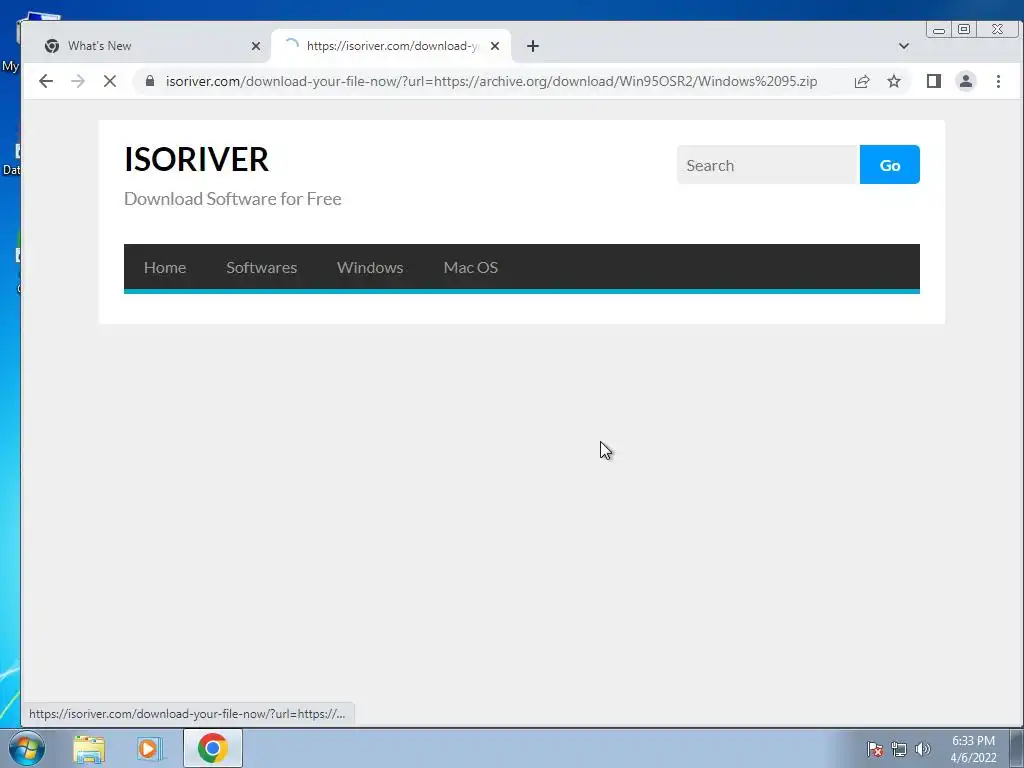Click the Chrome taskbar icon
1024x768 pixels.
(x=213, y=748)
